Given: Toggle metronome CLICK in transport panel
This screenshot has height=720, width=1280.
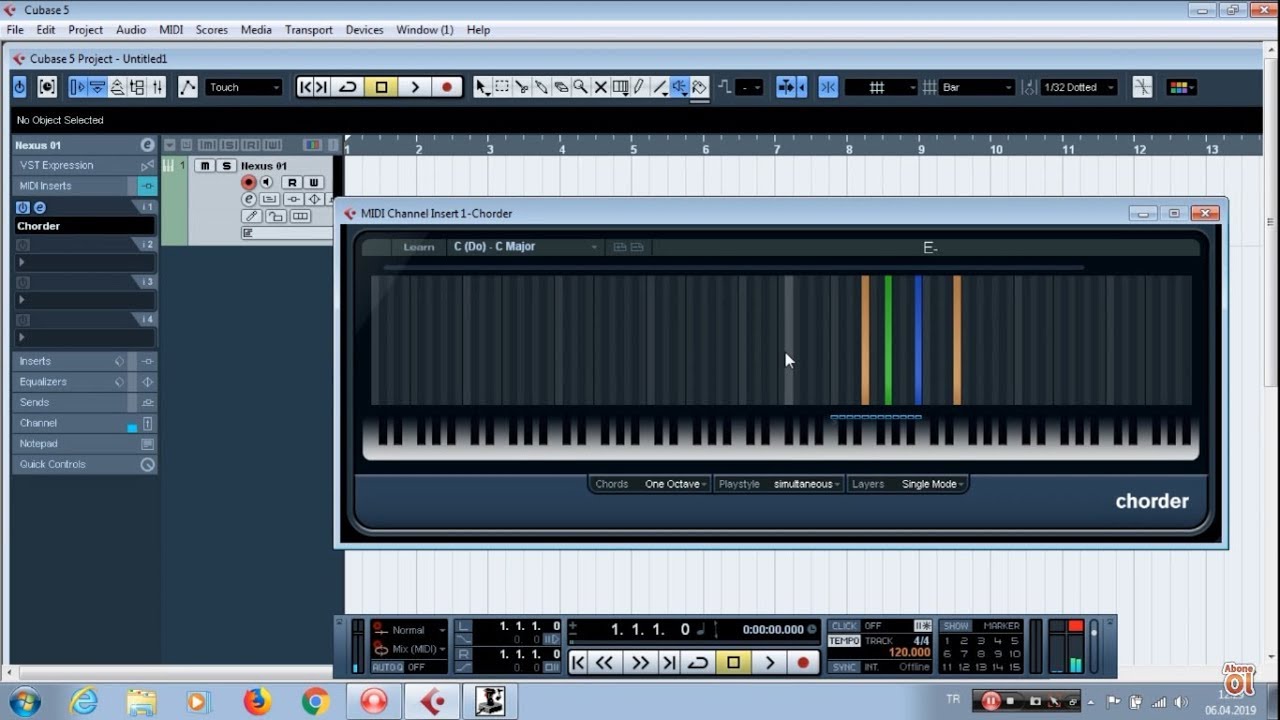Looking at the screenshot, I should pyautogui.click(x=845, y=626).
